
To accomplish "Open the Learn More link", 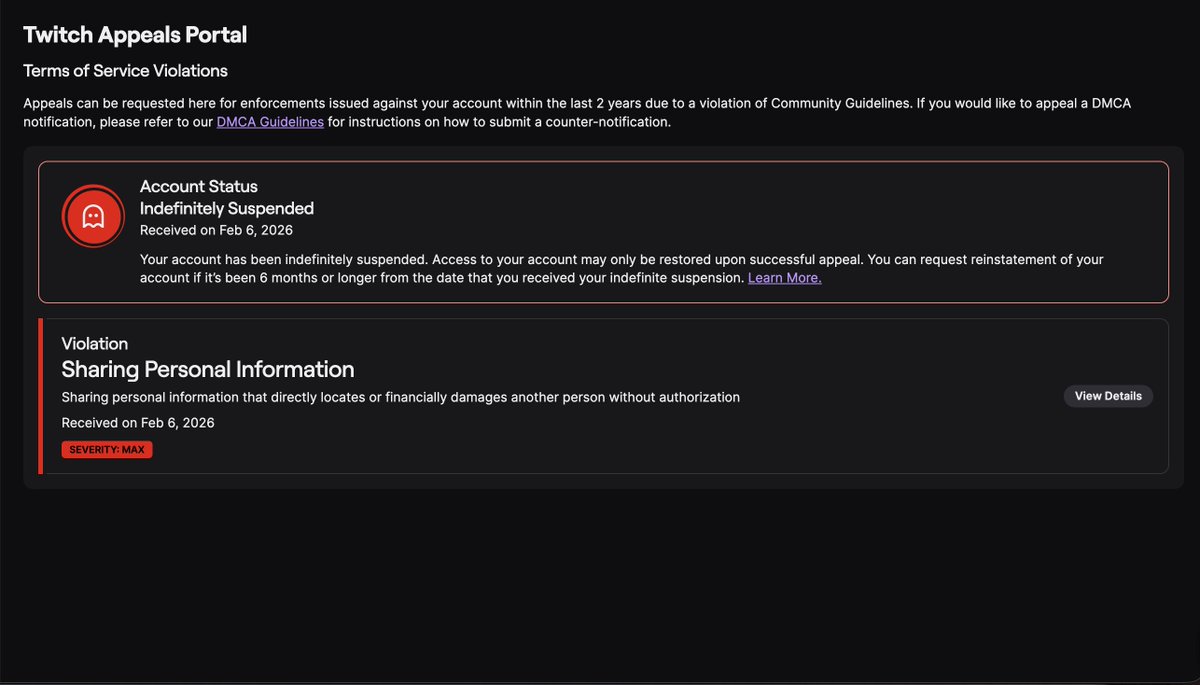I will click(x=785, y=277).
